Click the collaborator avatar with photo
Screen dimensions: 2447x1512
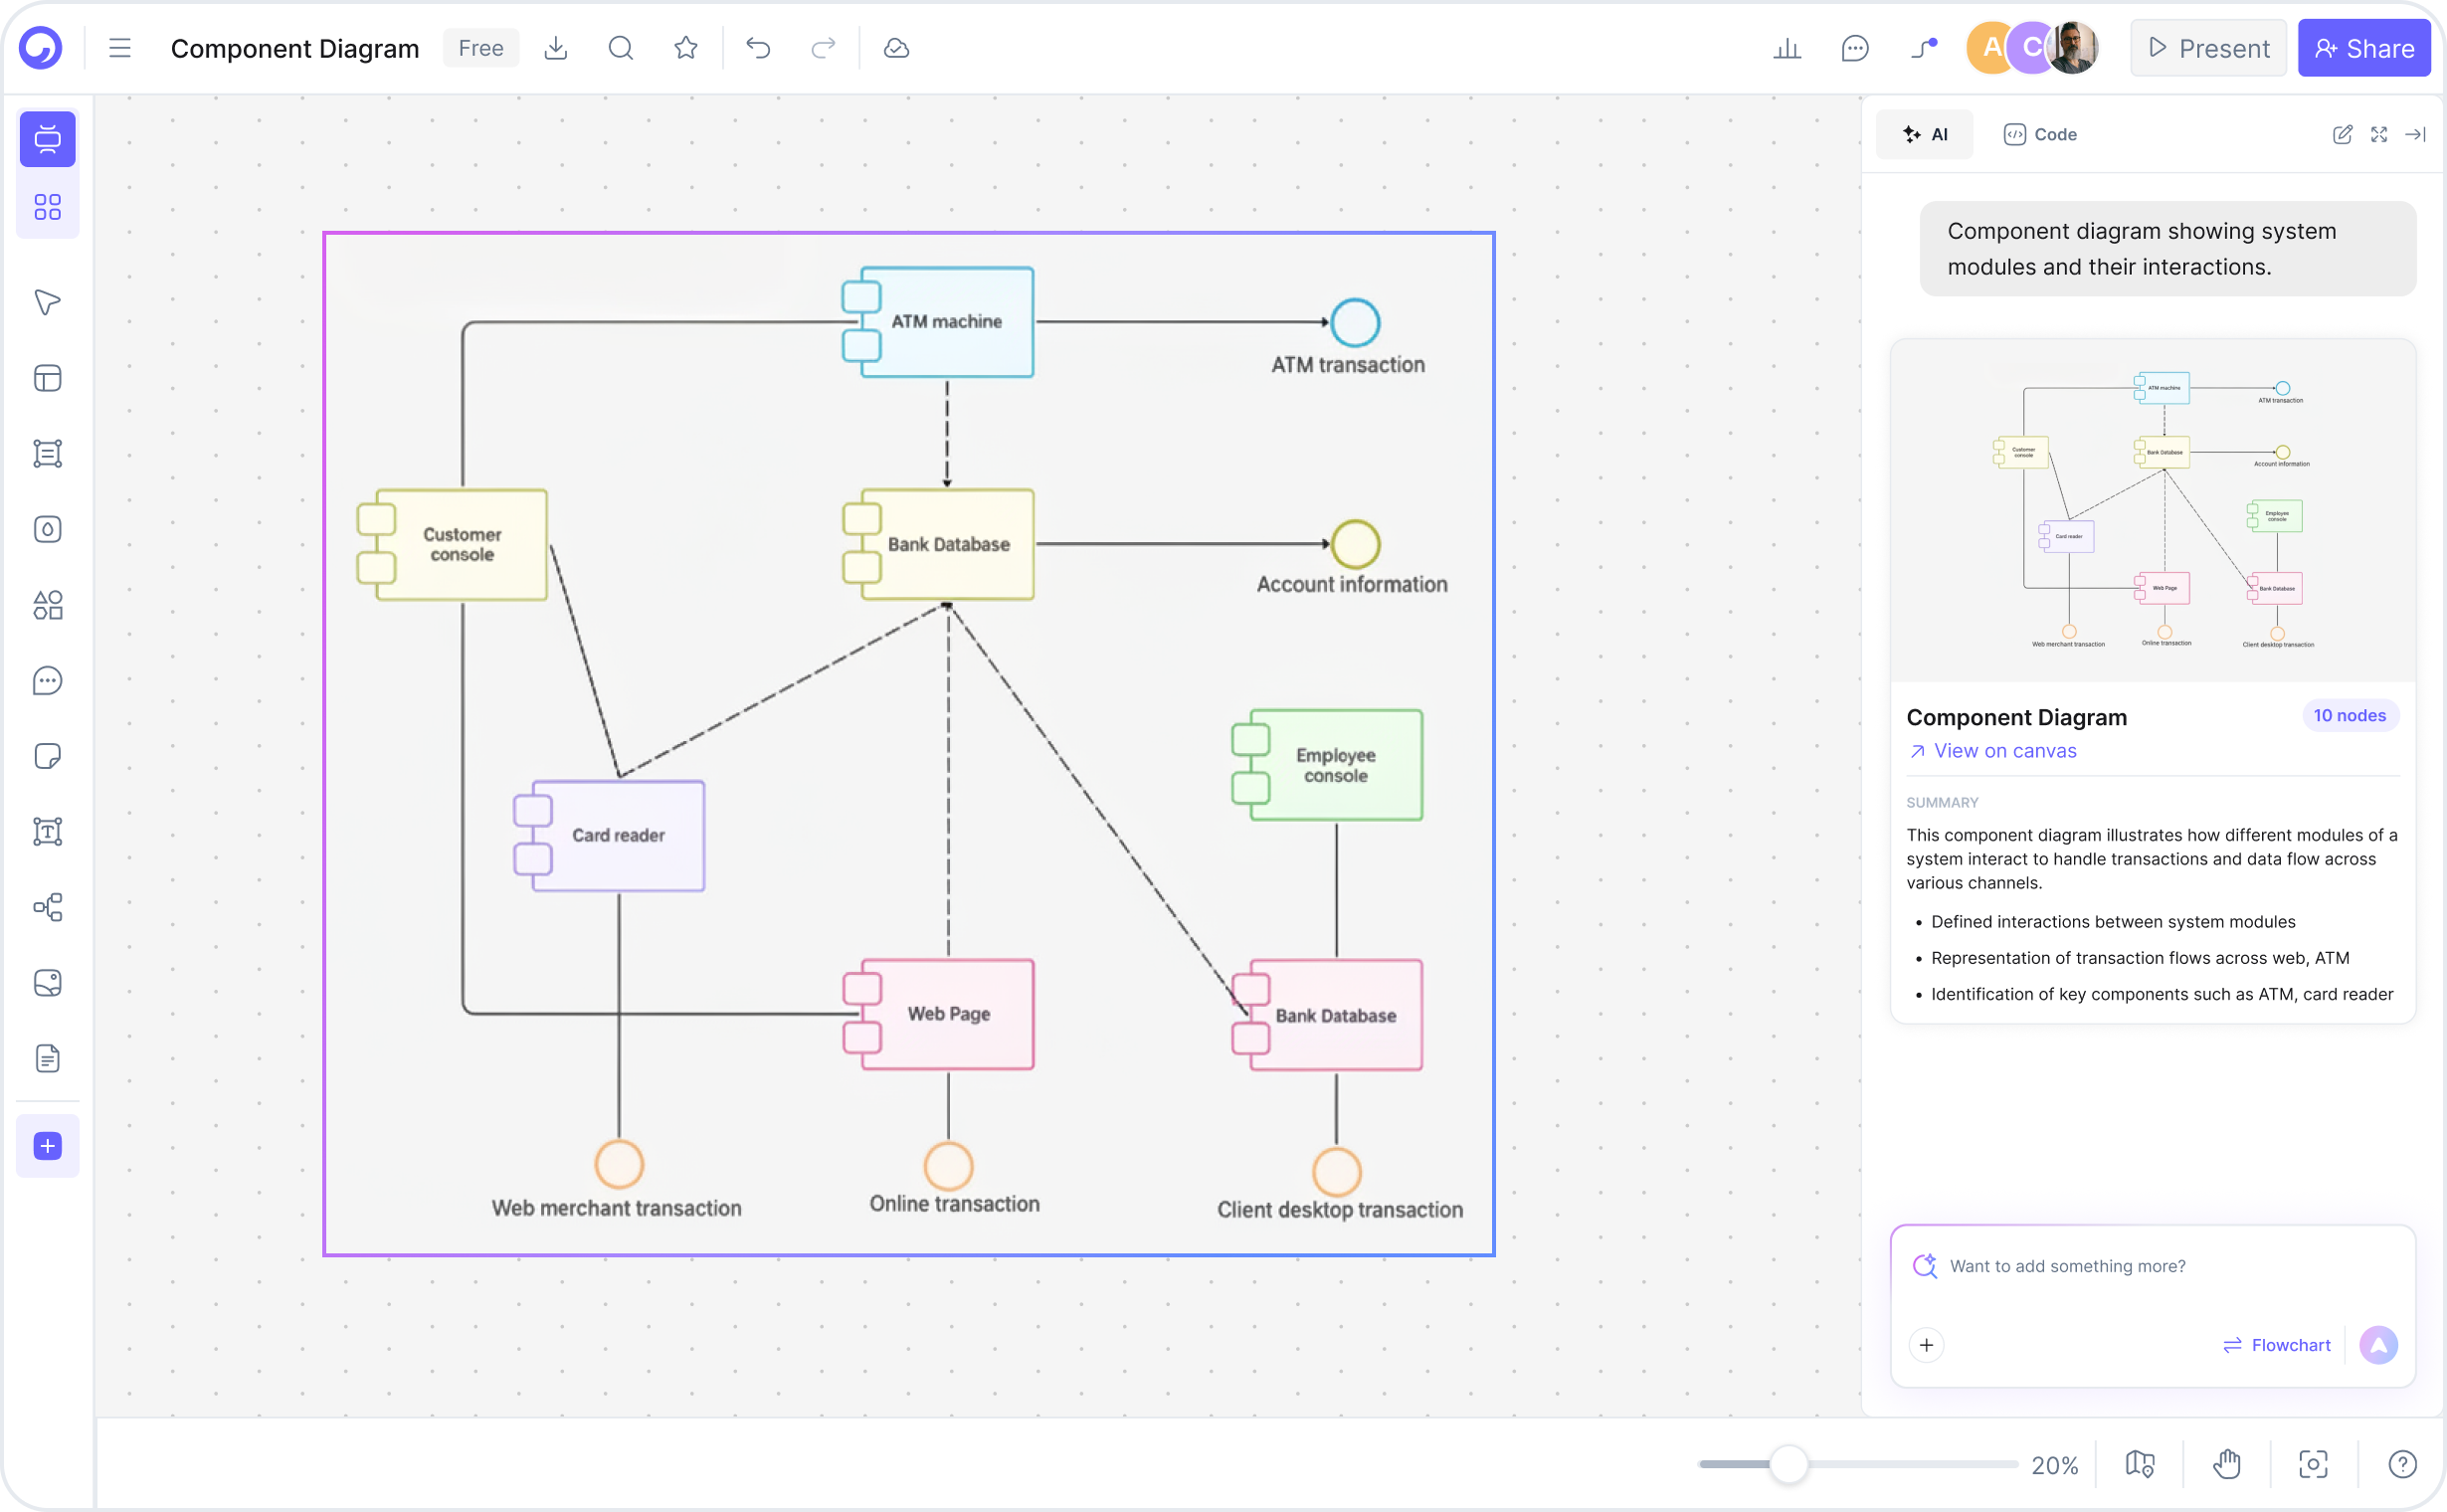click(2073, 48)
